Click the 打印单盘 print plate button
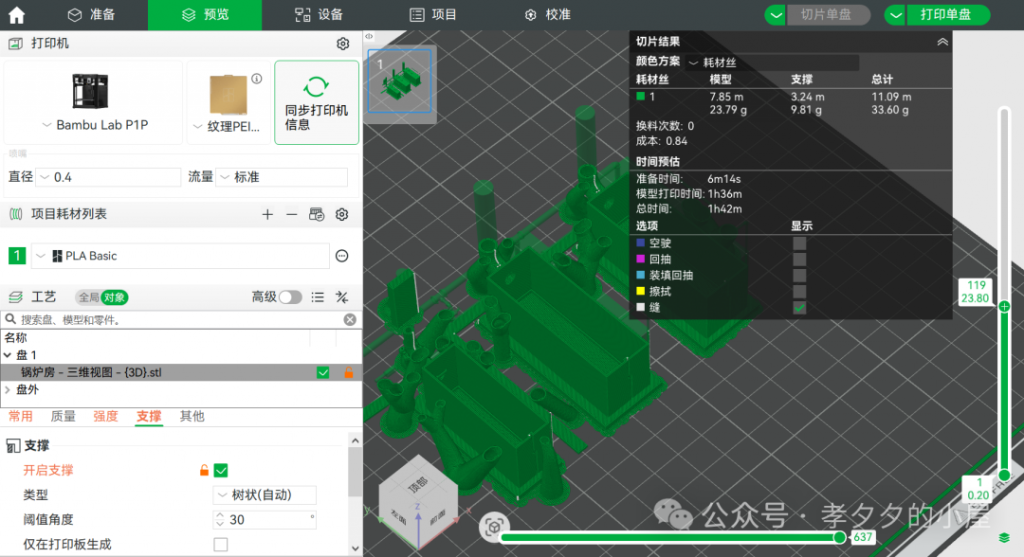This screenshot has height=557, width=1024. (x=938, y=15)
